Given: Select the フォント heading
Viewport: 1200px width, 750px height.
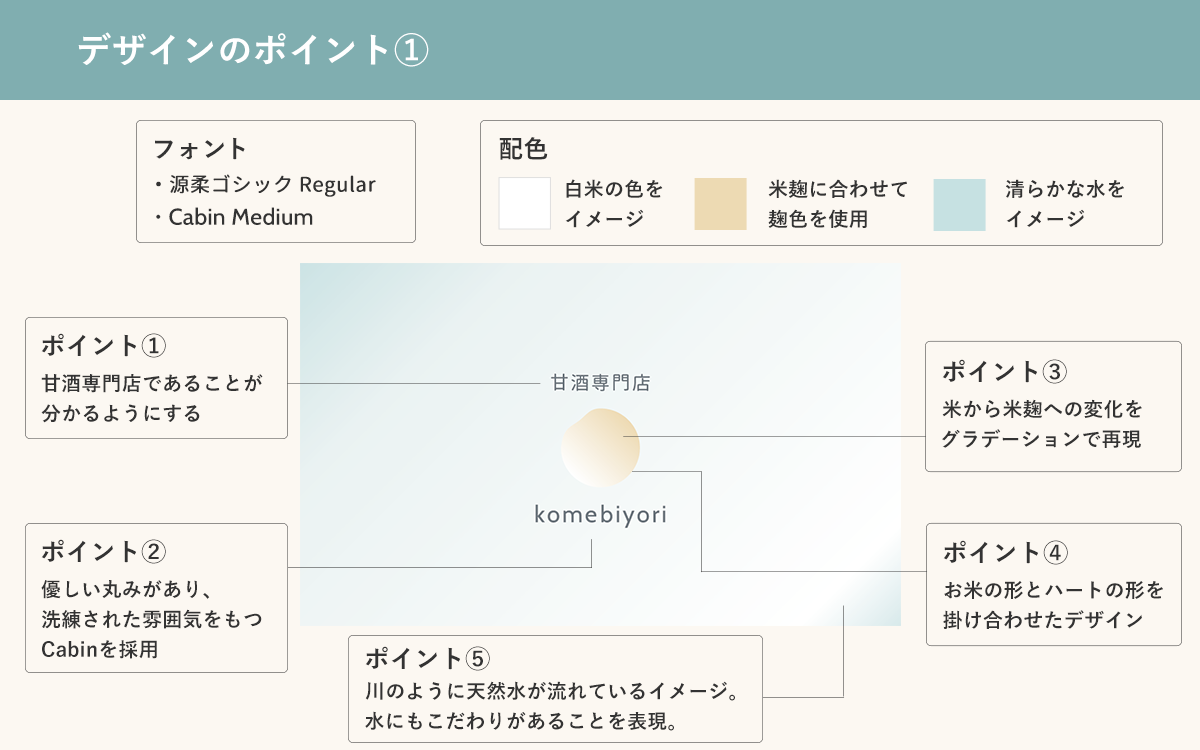Looking at the screenshot, I should [200, 149].
